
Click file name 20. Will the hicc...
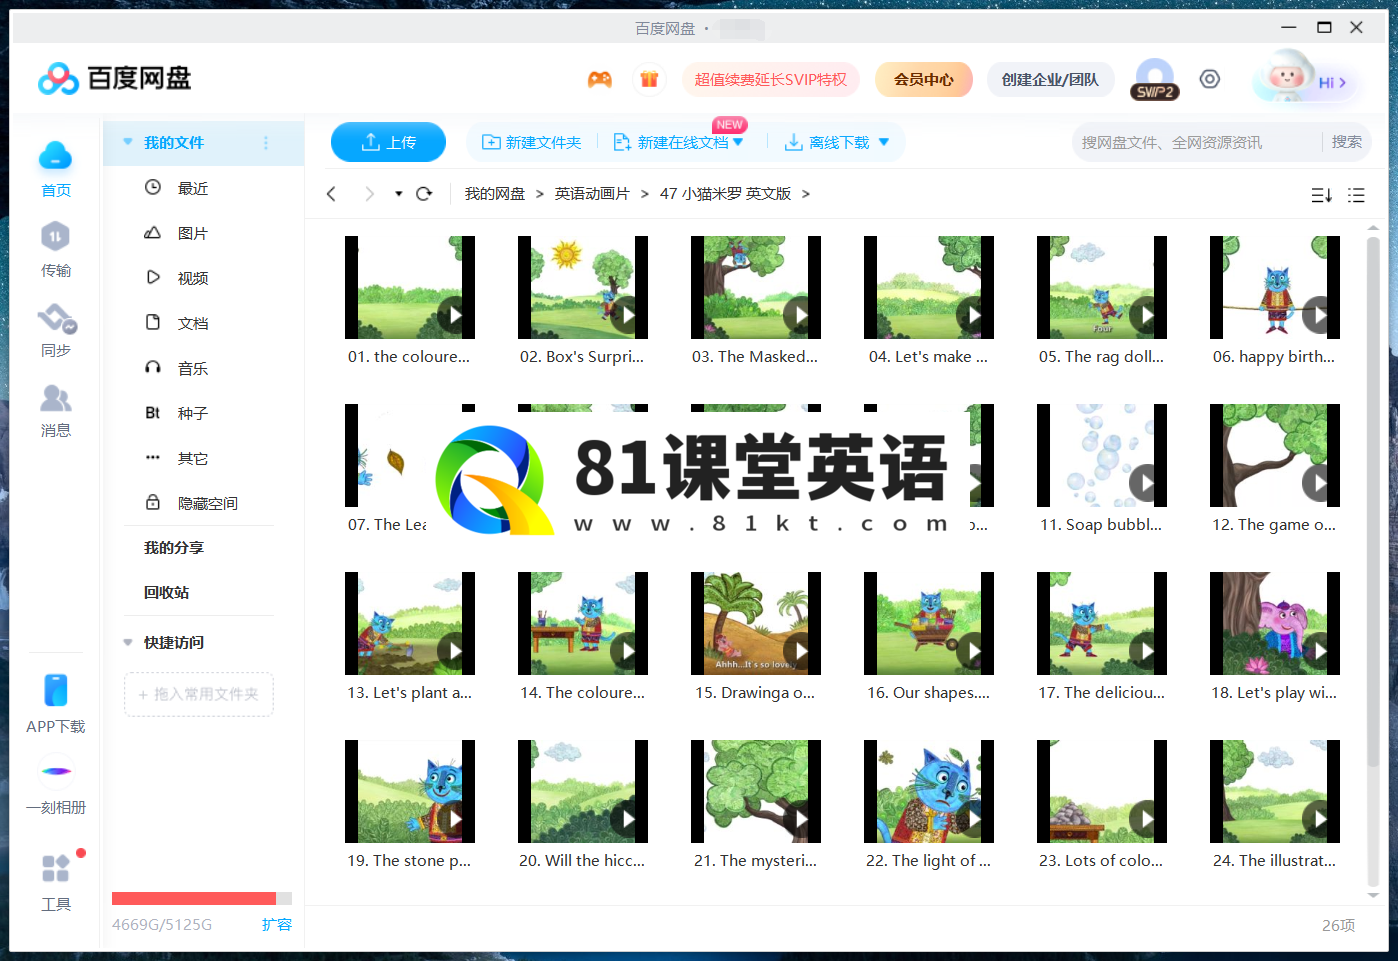(x=582, y=860)
